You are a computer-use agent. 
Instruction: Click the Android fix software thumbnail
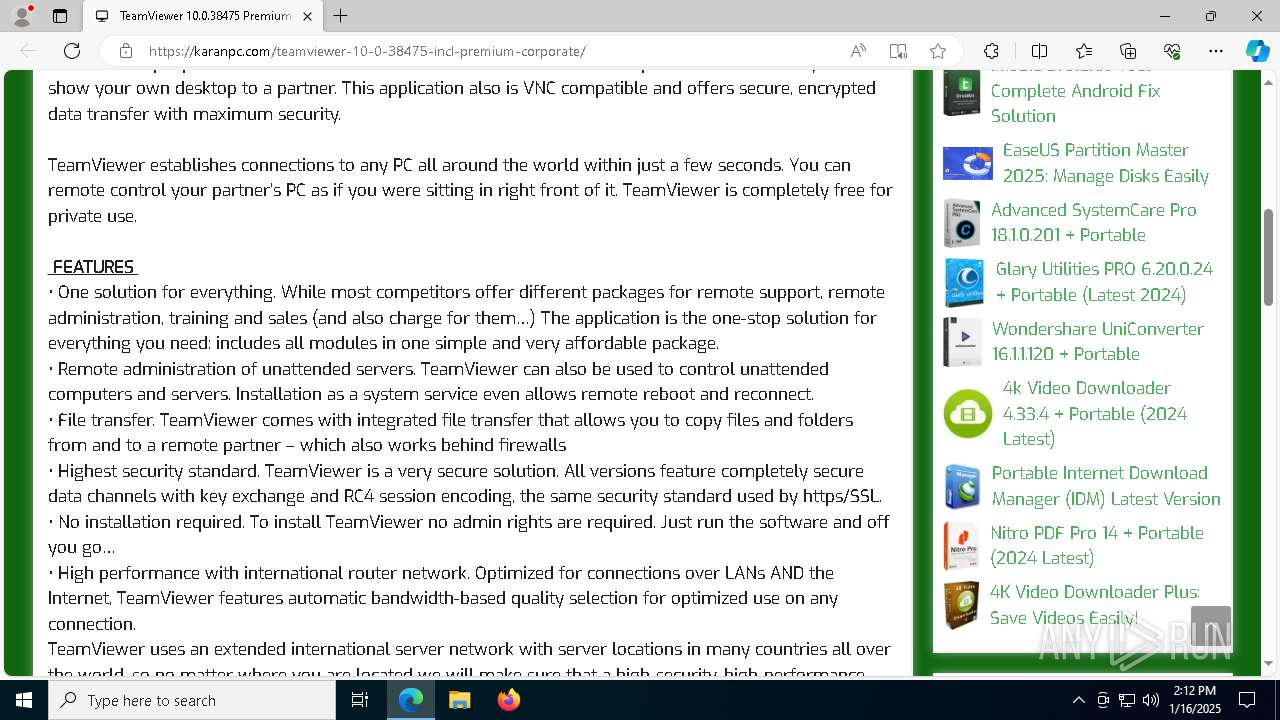[x=961, y=92]
